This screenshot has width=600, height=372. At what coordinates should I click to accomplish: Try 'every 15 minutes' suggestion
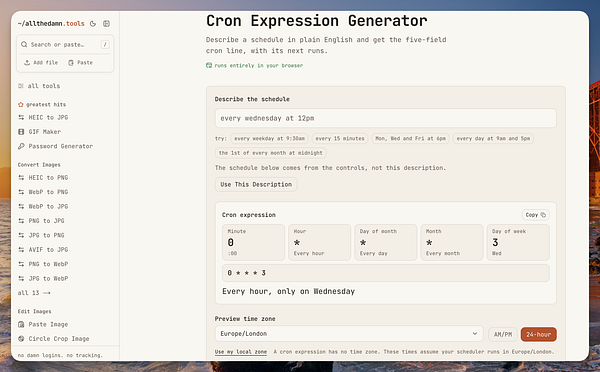(340, 139)
